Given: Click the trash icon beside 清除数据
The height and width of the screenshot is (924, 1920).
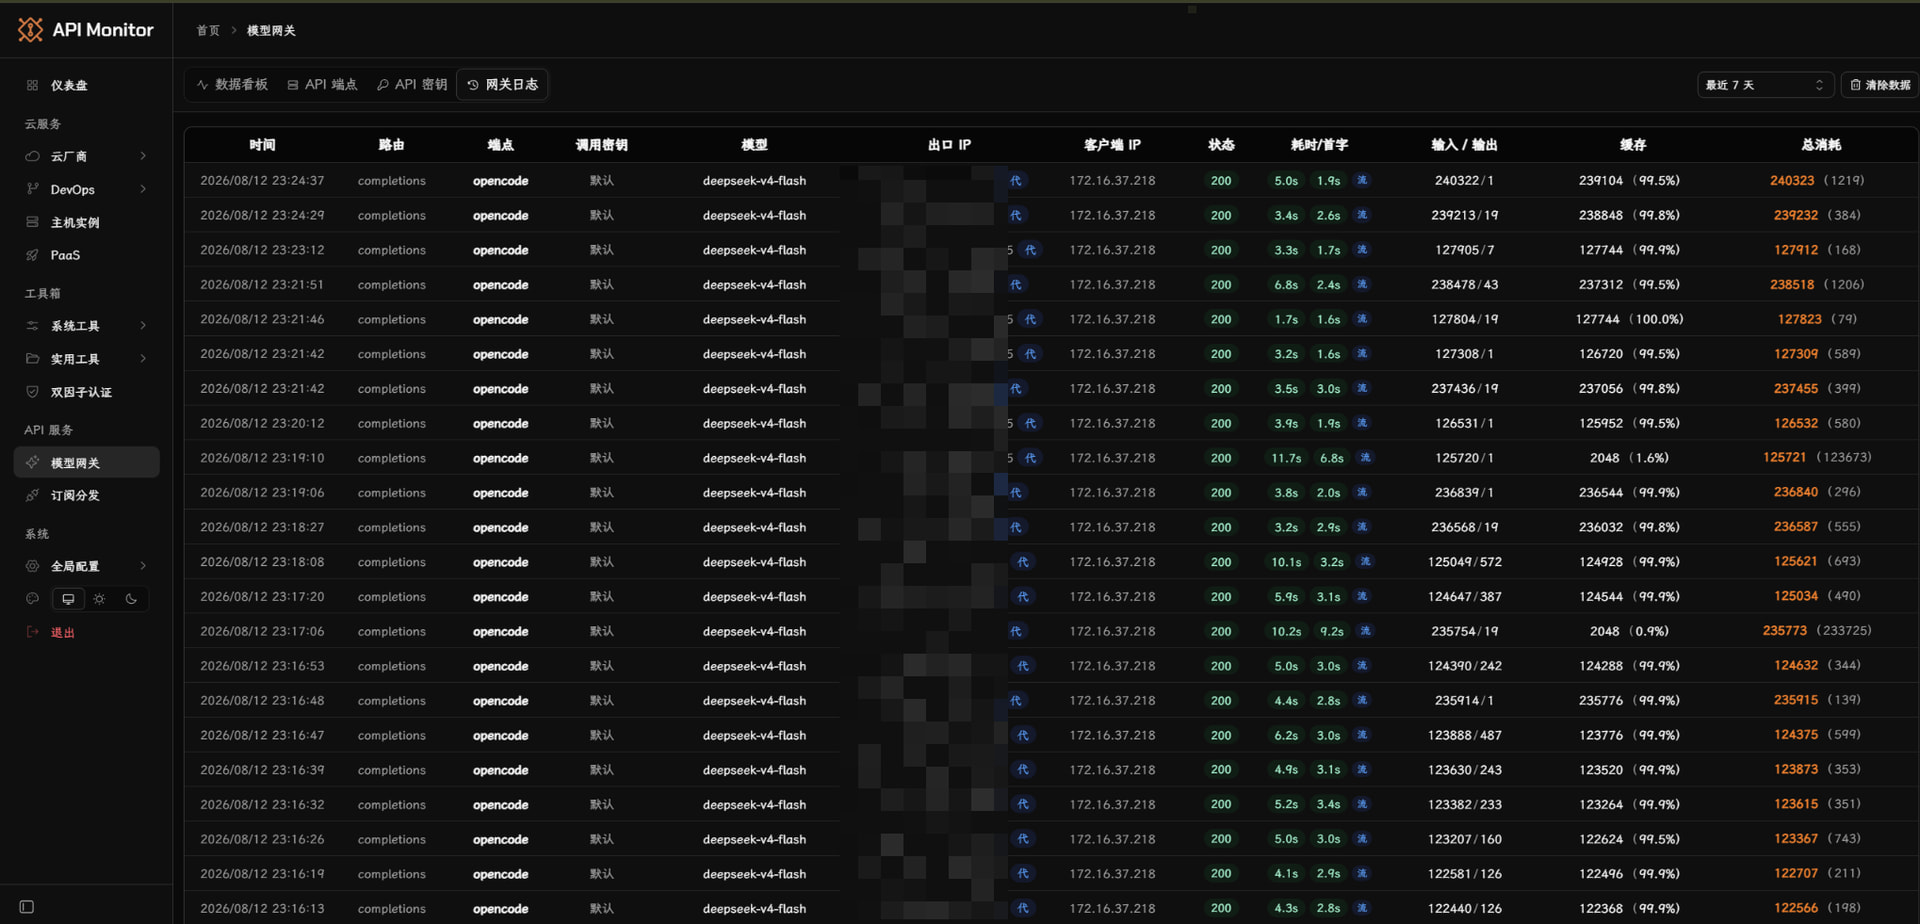Looking at the screenshot, I should tap(1856, 85).
